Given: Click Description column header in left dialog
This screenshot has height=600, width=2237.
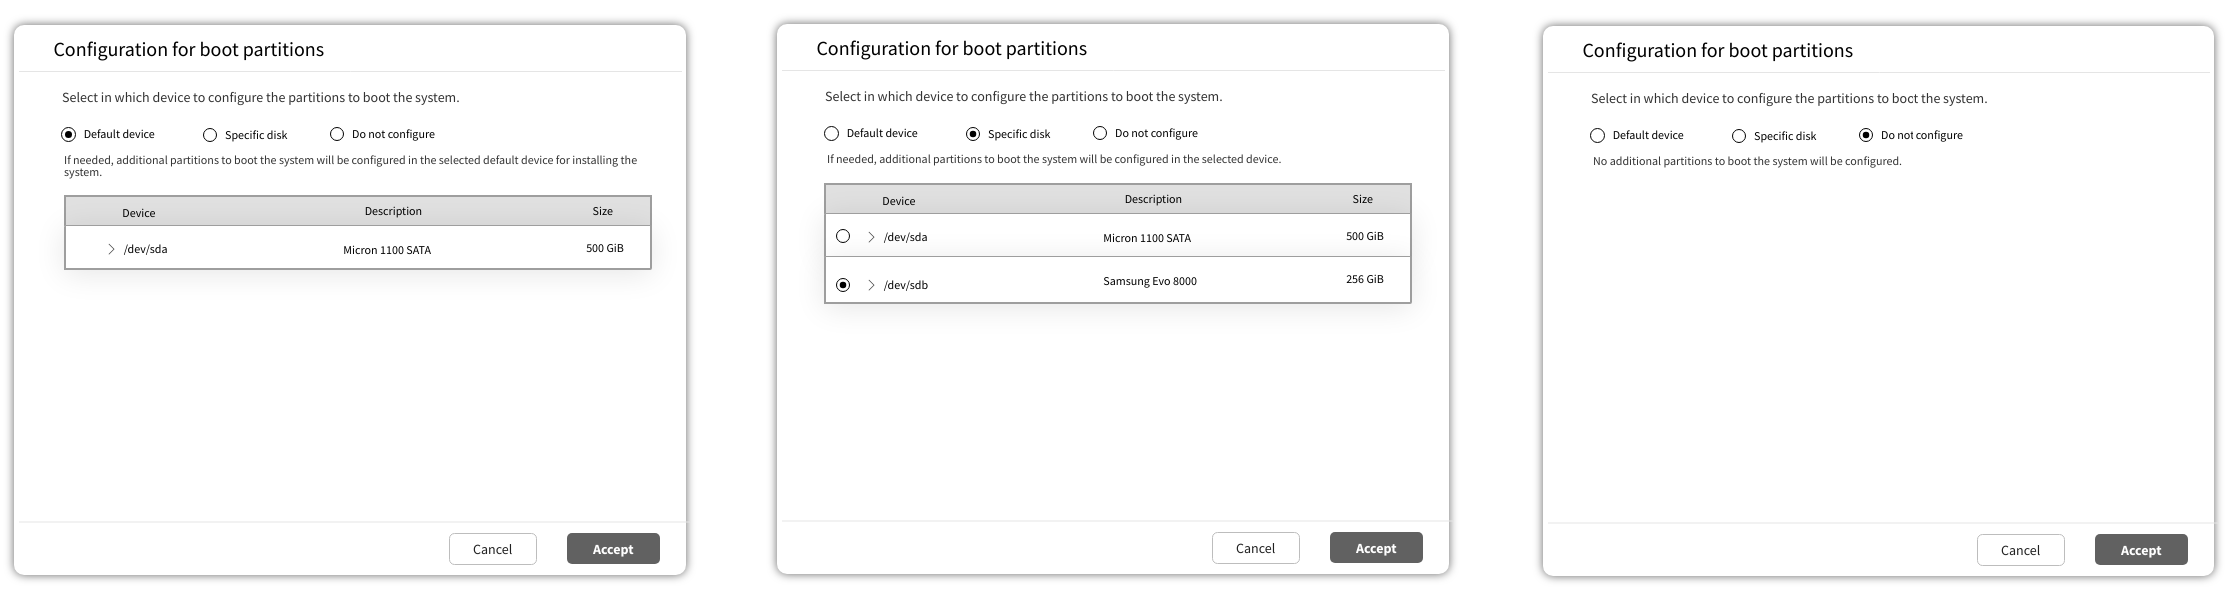Looking at the screenshot, I should click(x=393, y=211).
